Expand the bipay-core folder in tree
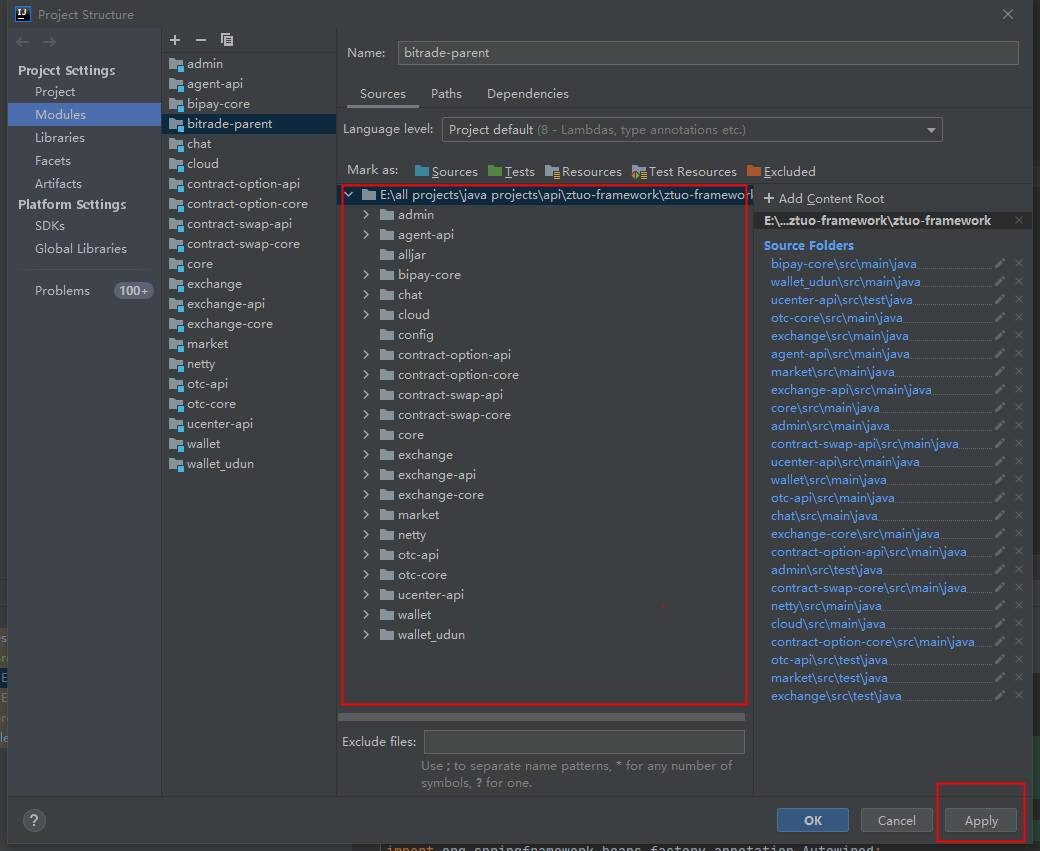Viewport: 1040px width, 851px height. 366,274
